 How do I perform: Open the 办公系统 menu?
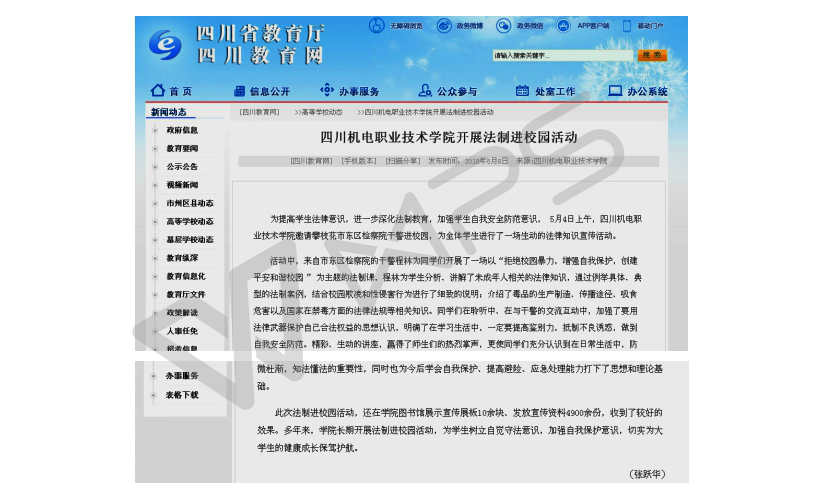(647, 91)
